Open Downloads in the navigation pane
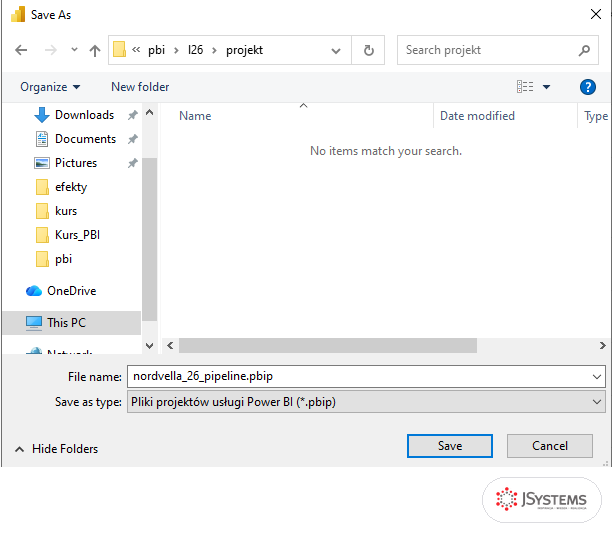This screenshot has height=533, width=612. click(84, 115)
